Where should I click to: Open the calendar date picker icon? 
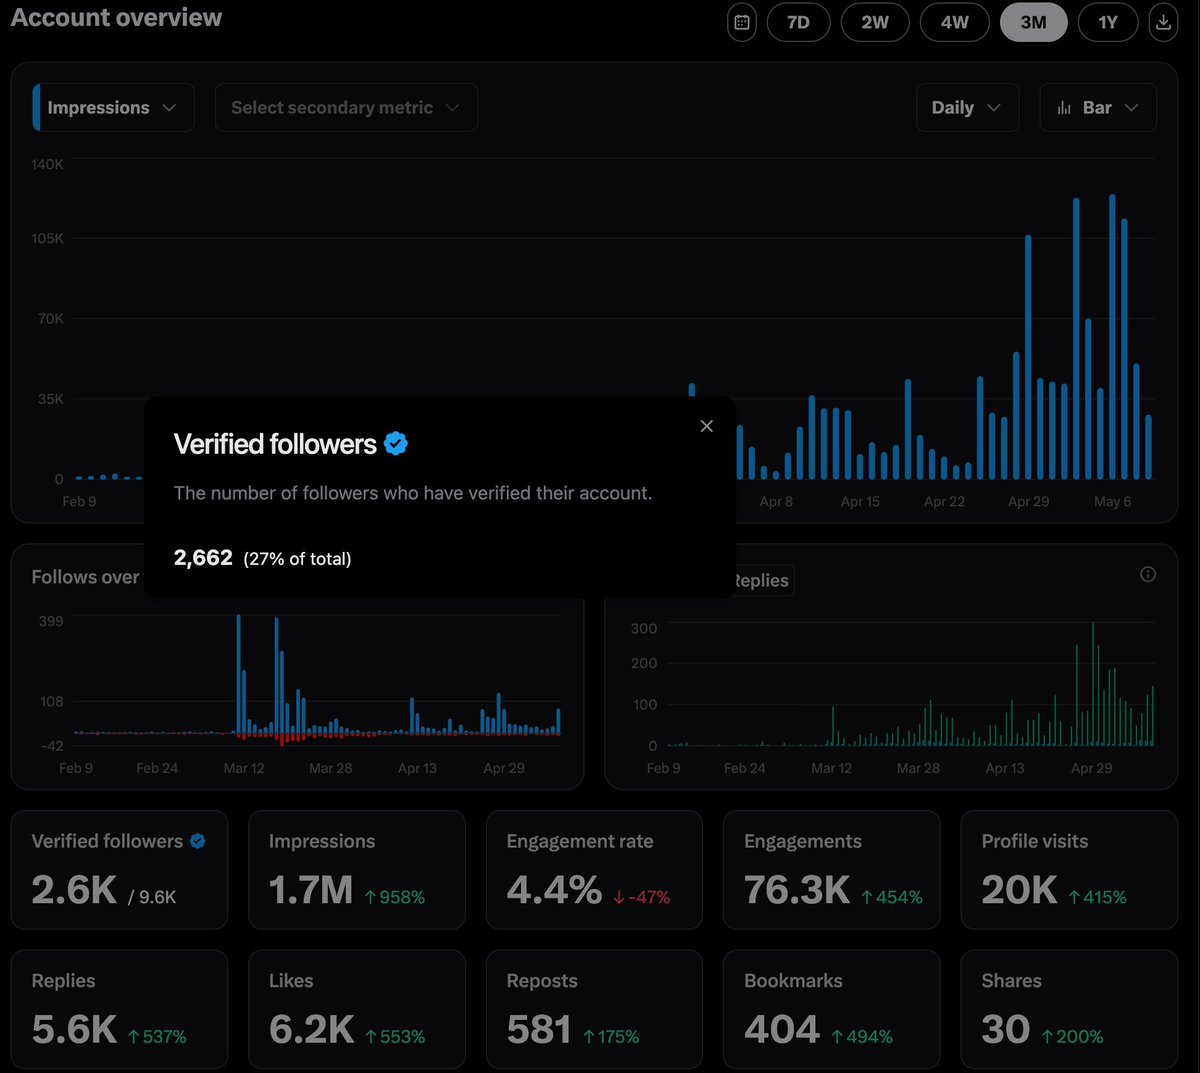(742, 22)
